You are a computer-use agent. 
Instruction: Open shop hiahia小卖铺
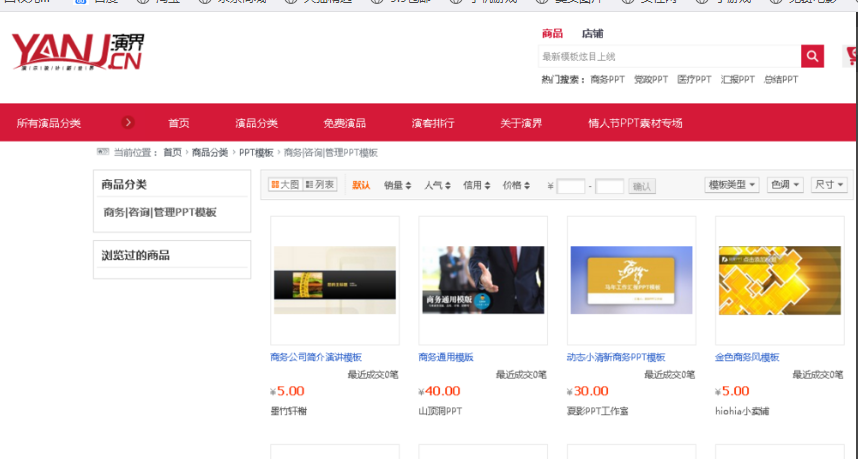point(741,411)
